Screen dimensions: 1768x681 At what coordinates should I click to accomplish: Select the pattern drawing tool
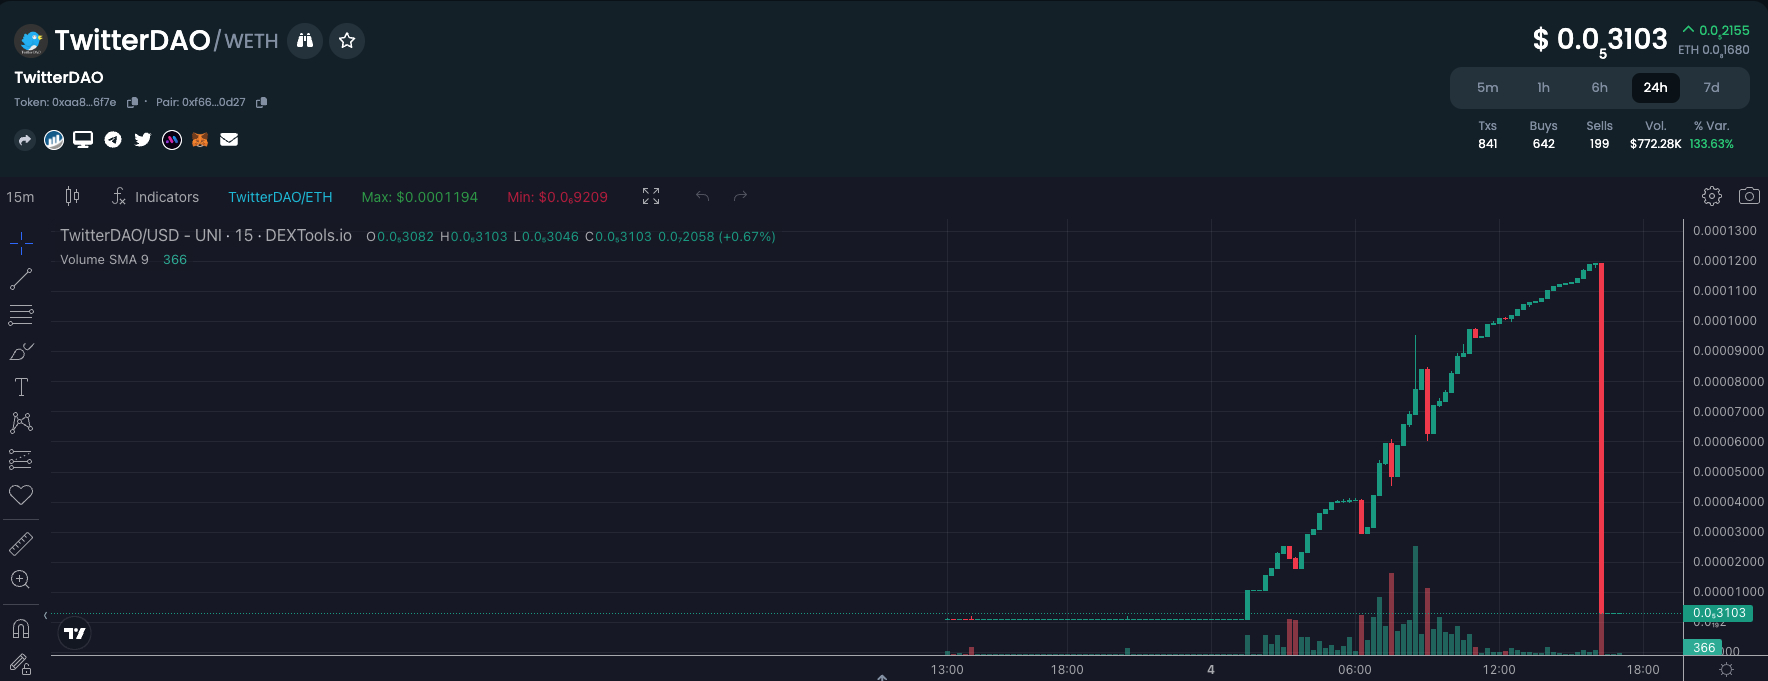pyautogui.click(x=21, y=423)
